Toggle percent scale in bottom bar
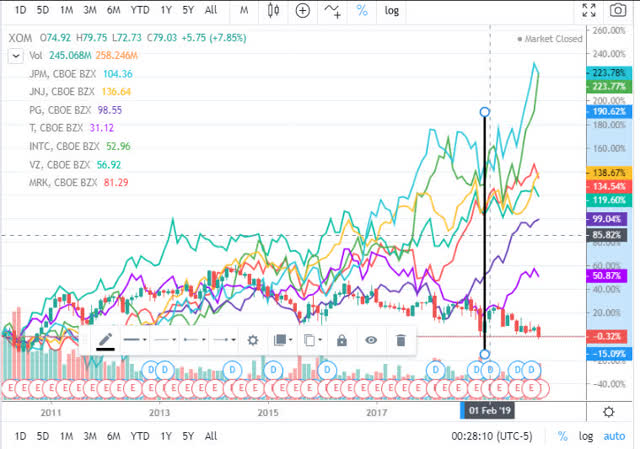The image size is (640, 449). point(563,436)
